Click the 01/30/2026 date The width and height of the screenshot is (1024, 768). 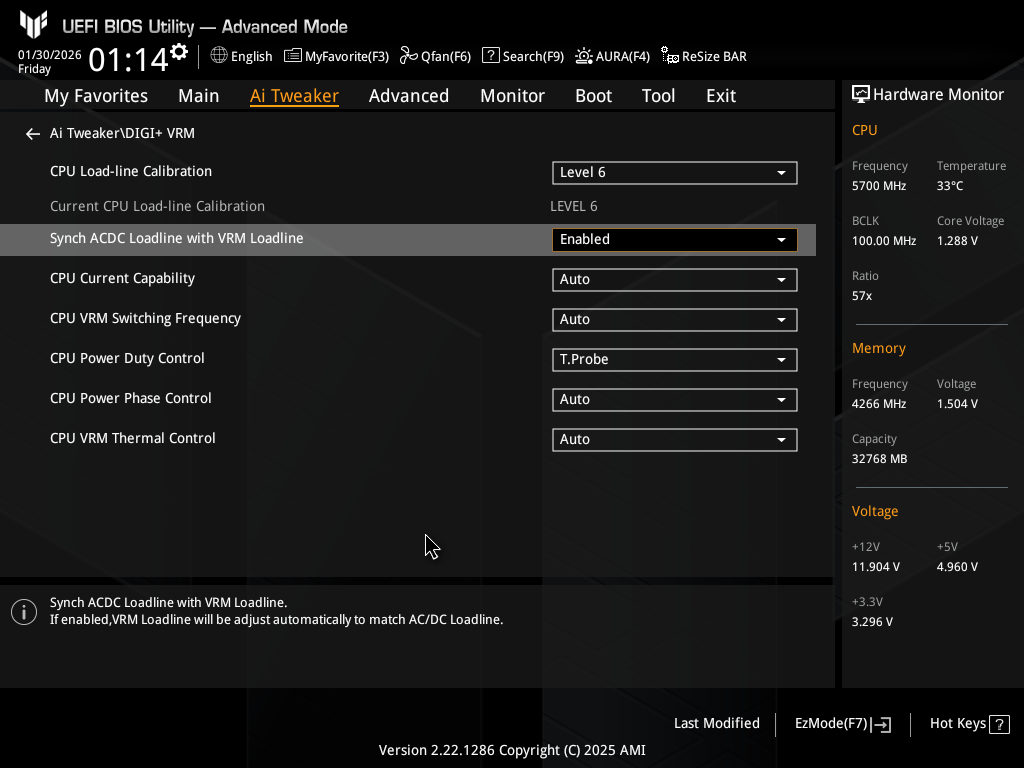tap(50, 55)
